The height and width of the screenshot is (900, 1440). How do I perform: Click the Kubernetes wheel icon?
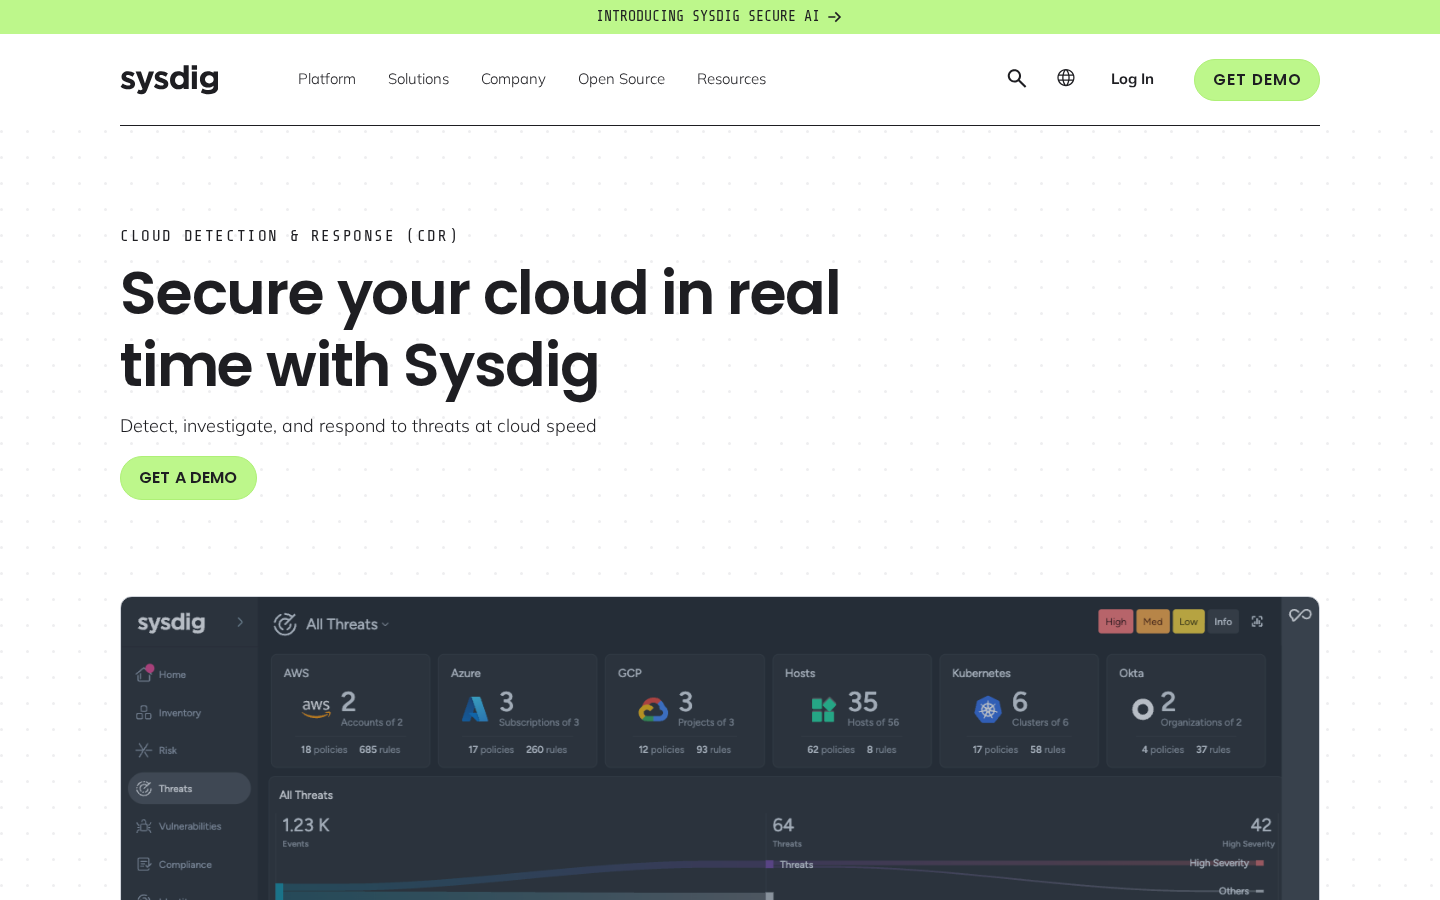[988, 710]
